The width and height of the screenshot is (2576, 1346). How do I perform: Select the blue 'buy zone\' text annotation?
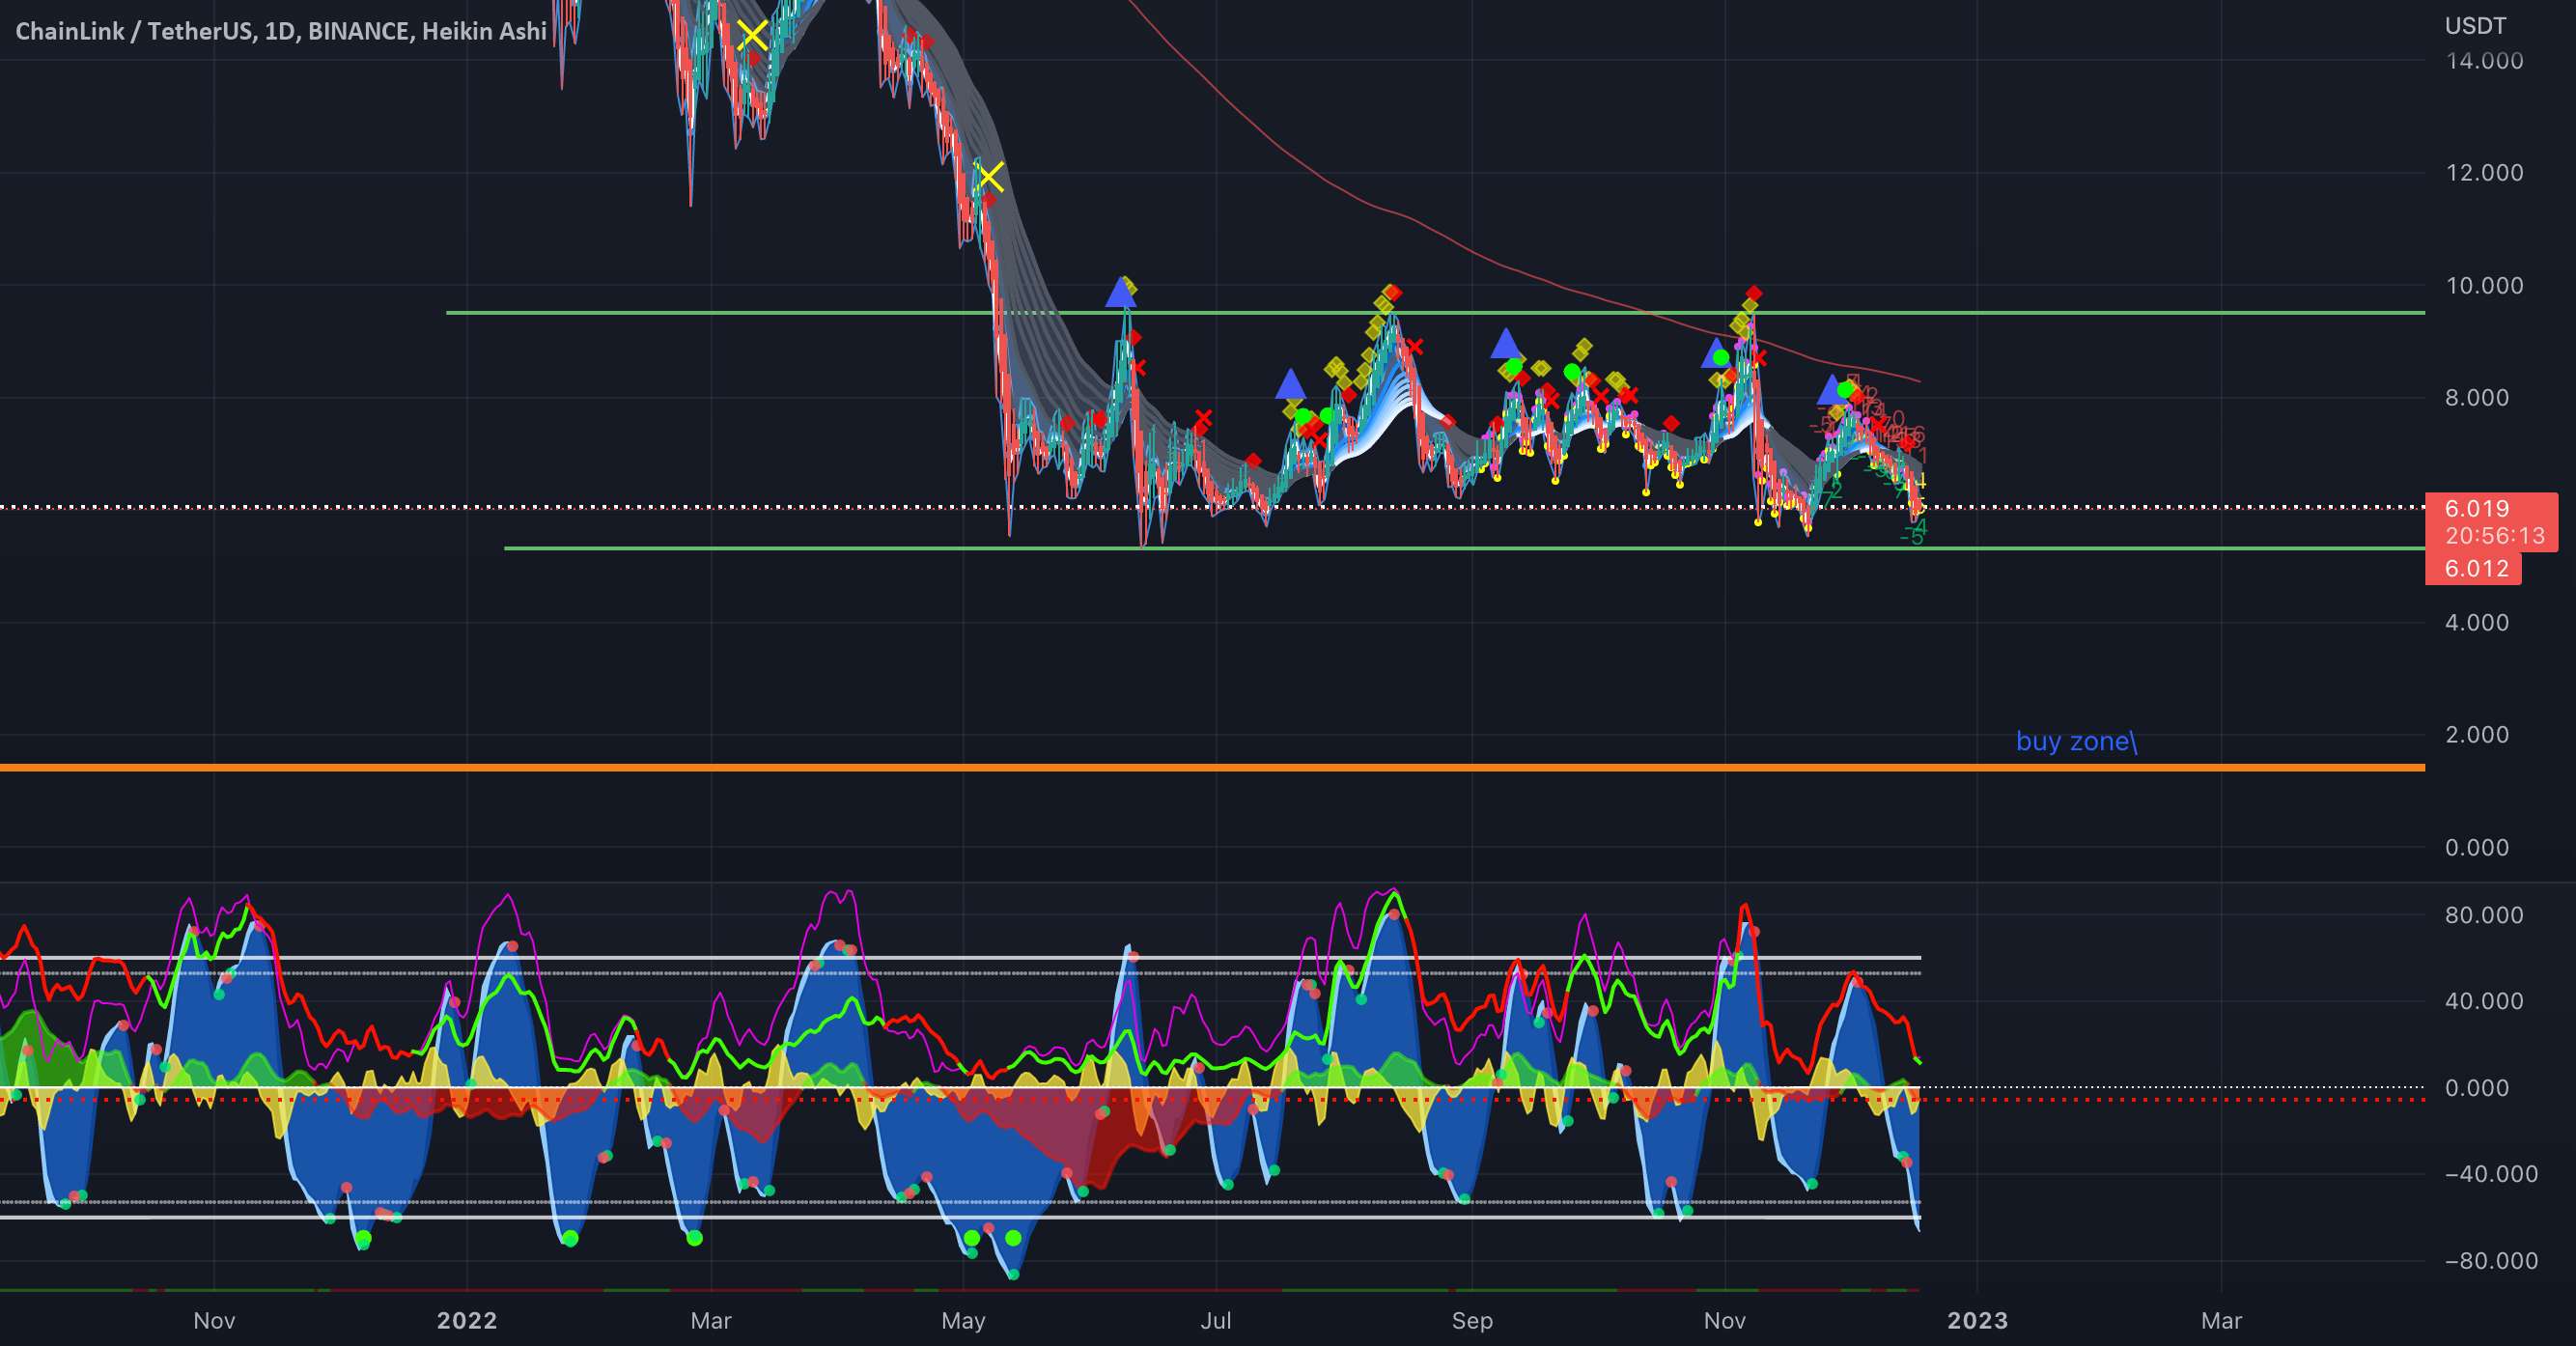point(2076,741)
